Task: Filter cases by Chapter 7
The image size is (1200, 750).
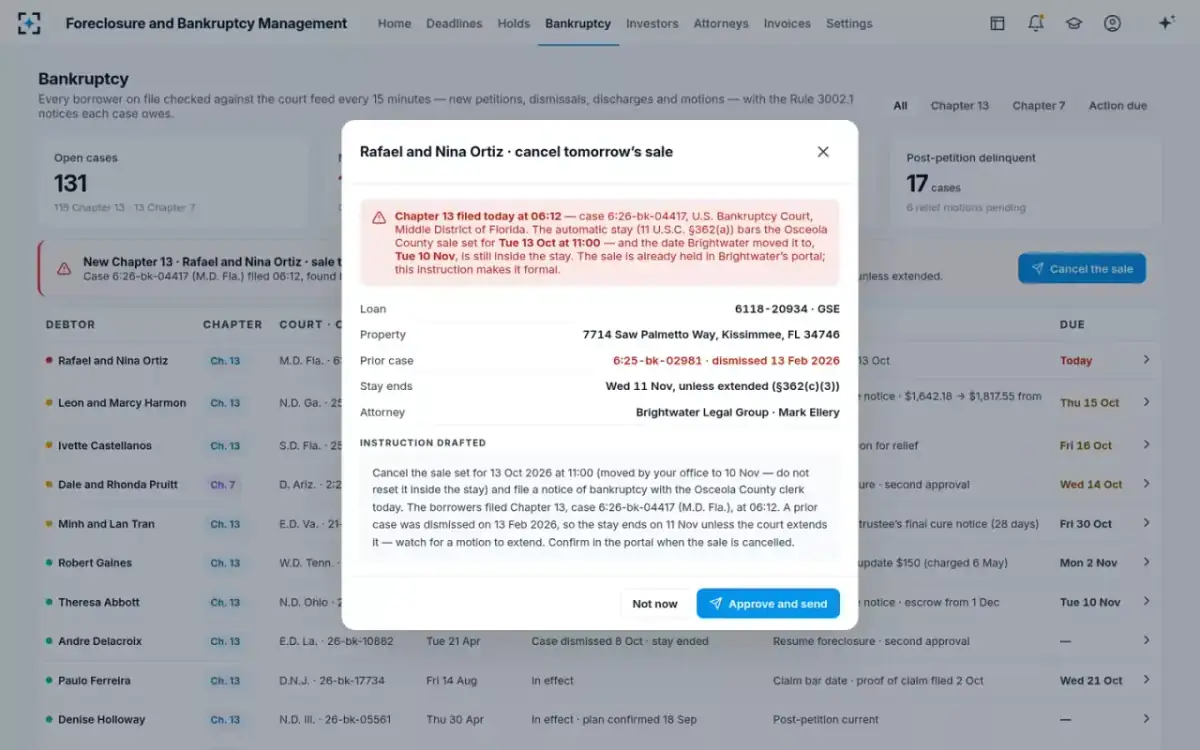Action: click(1039, 106)
